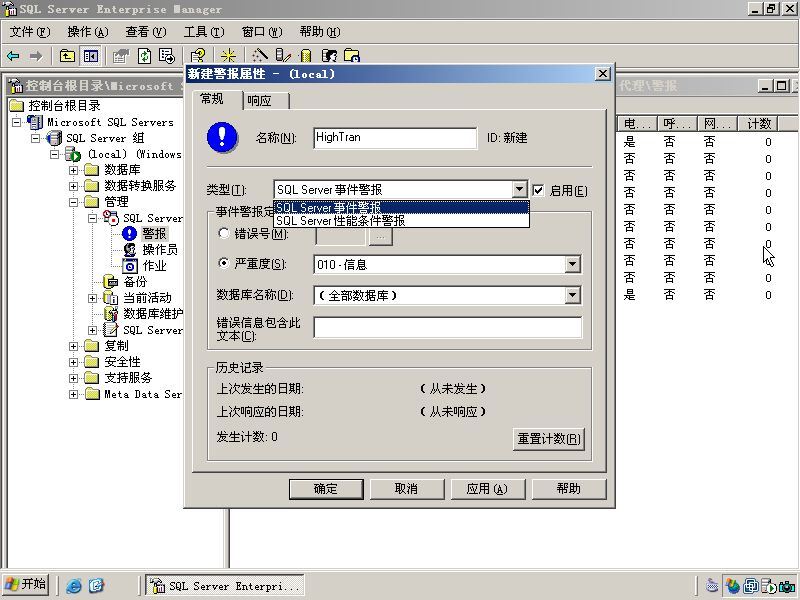
Task: Open the 文件 menu
Action: tap(30, 32)
